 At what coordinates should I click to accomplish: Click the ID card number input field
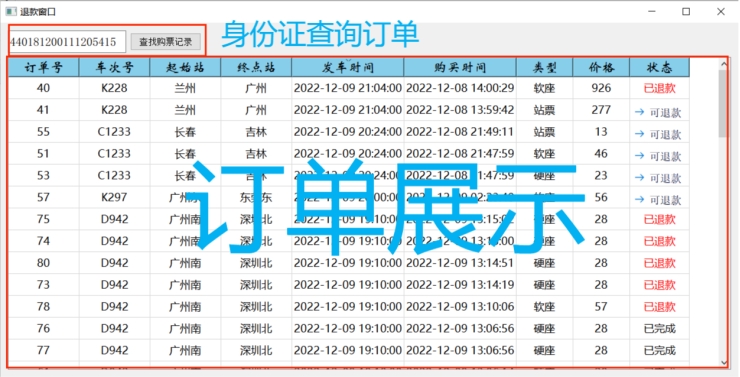(67, 42)
